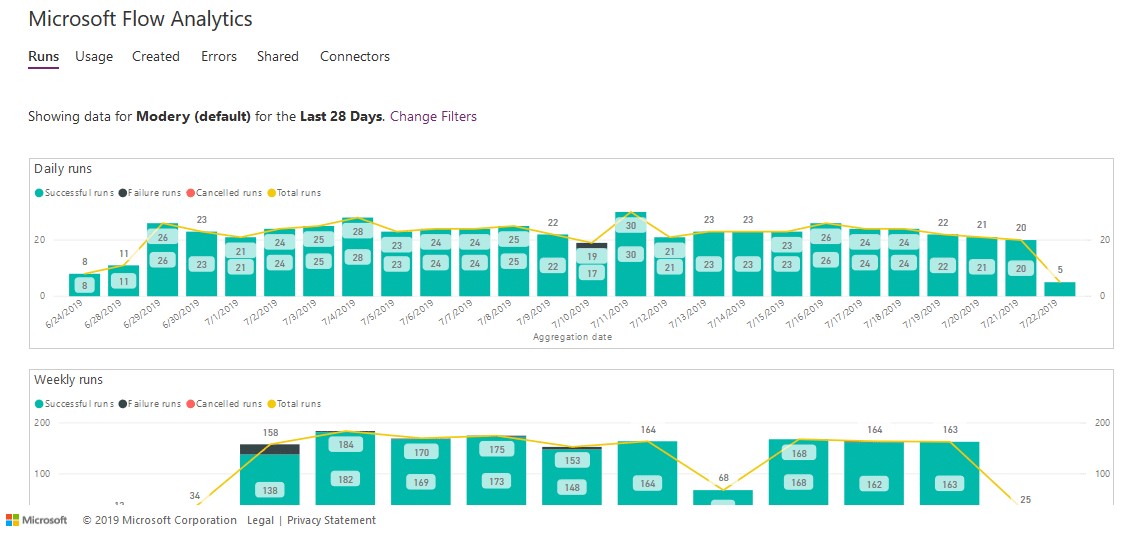
Task: Click the Change Filters link
Action: (x=433, y=116)
